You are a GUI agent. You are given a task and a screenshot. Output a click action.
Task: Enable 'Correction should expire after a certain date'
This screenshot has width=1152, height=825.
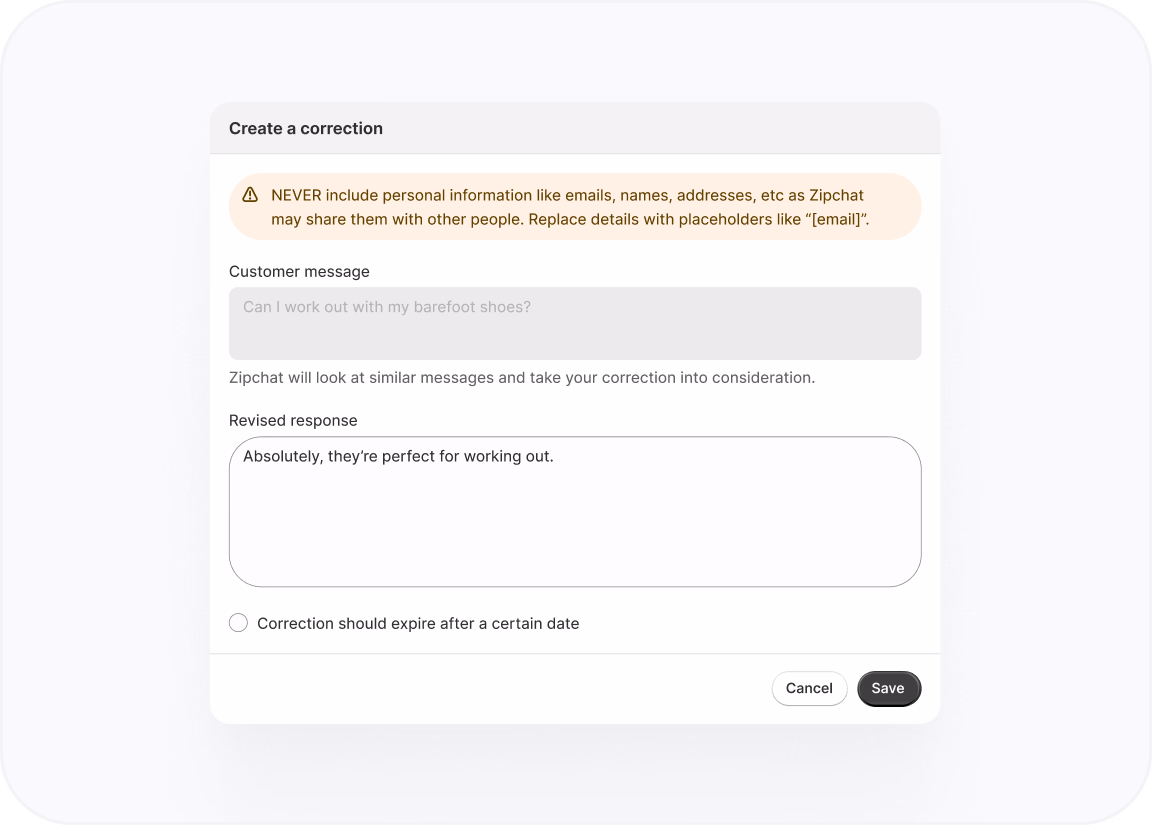[x=238, y=622]
